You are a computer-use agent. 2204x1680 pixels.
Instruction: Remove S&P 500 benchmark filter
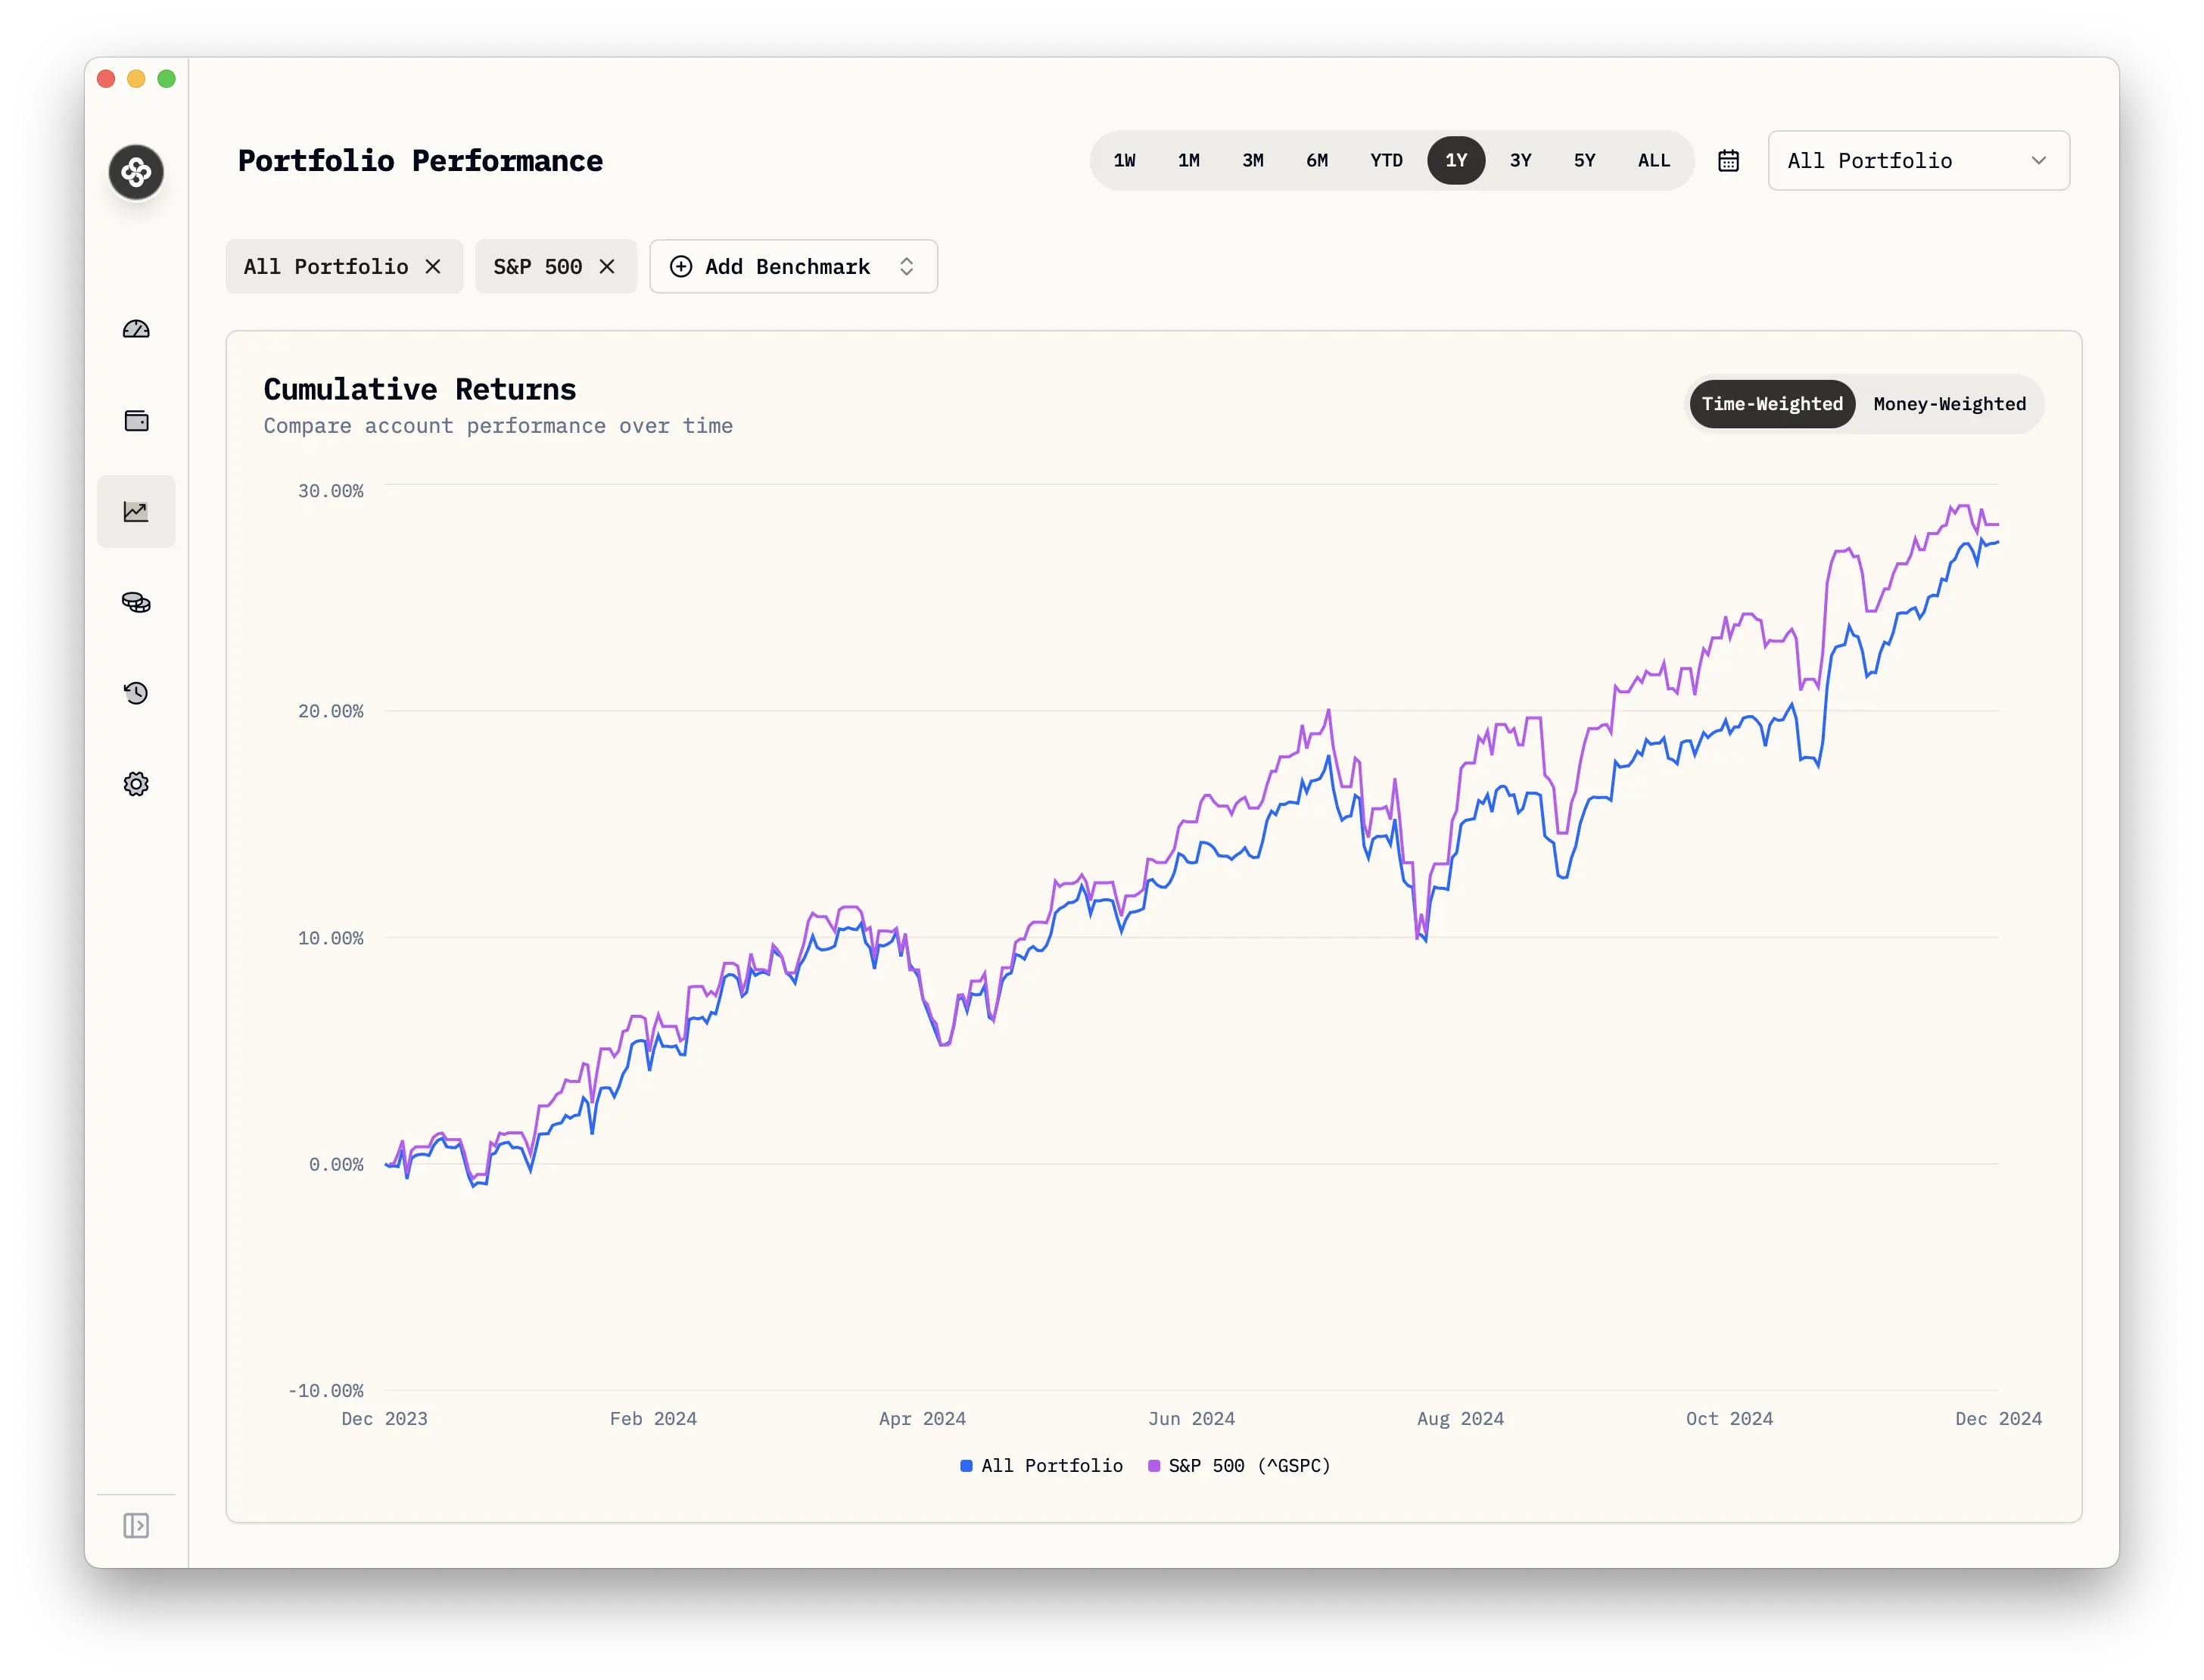[607, 266]
